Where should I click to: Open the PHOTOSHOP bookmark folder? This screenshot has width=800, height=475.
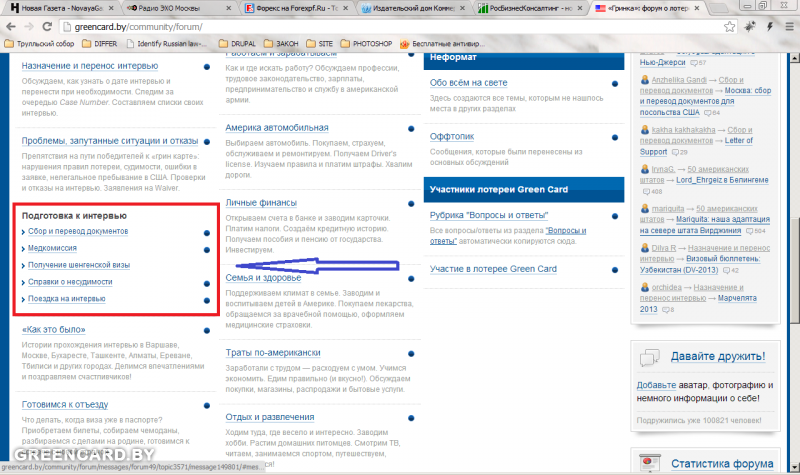tap(366, 44)
